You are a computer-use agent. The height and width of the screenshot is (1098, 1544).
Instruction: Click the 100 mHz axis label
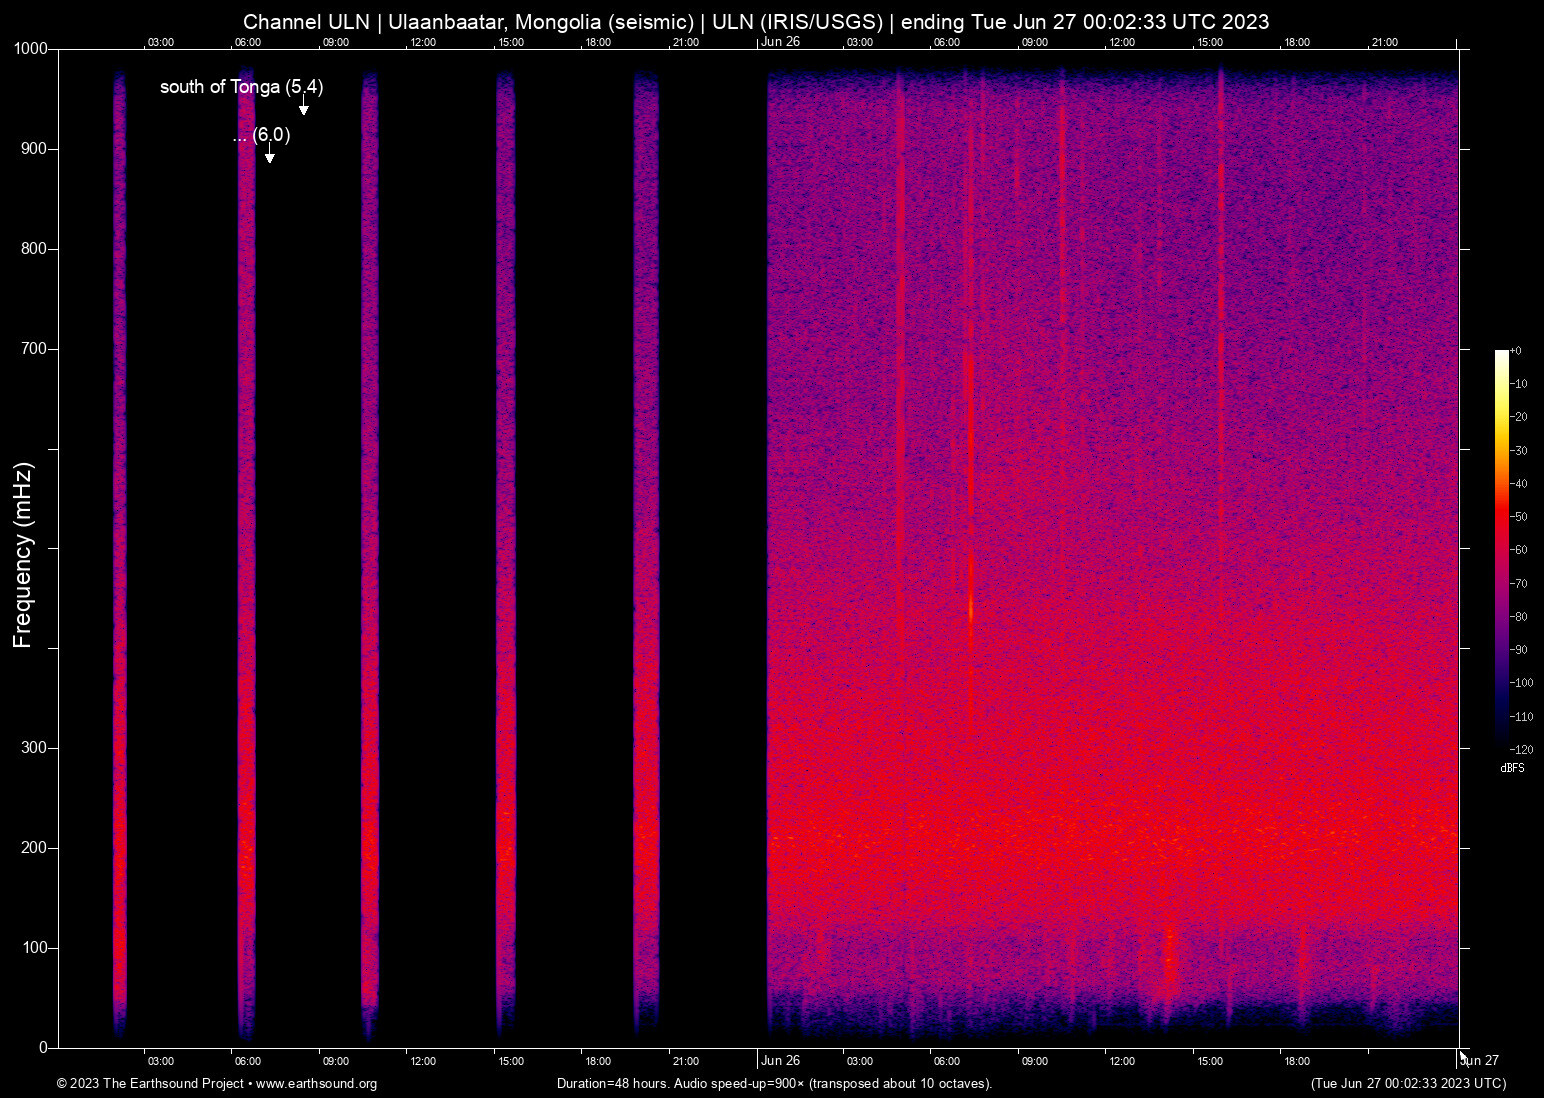35,945
